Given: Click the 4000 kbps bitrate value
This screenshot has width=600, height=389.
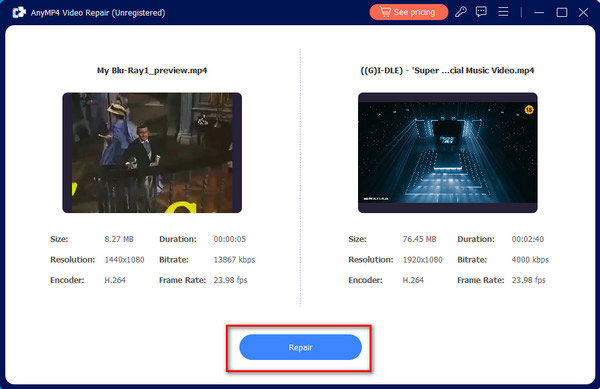Looking at the screenshot, I should tap(530, 260).
